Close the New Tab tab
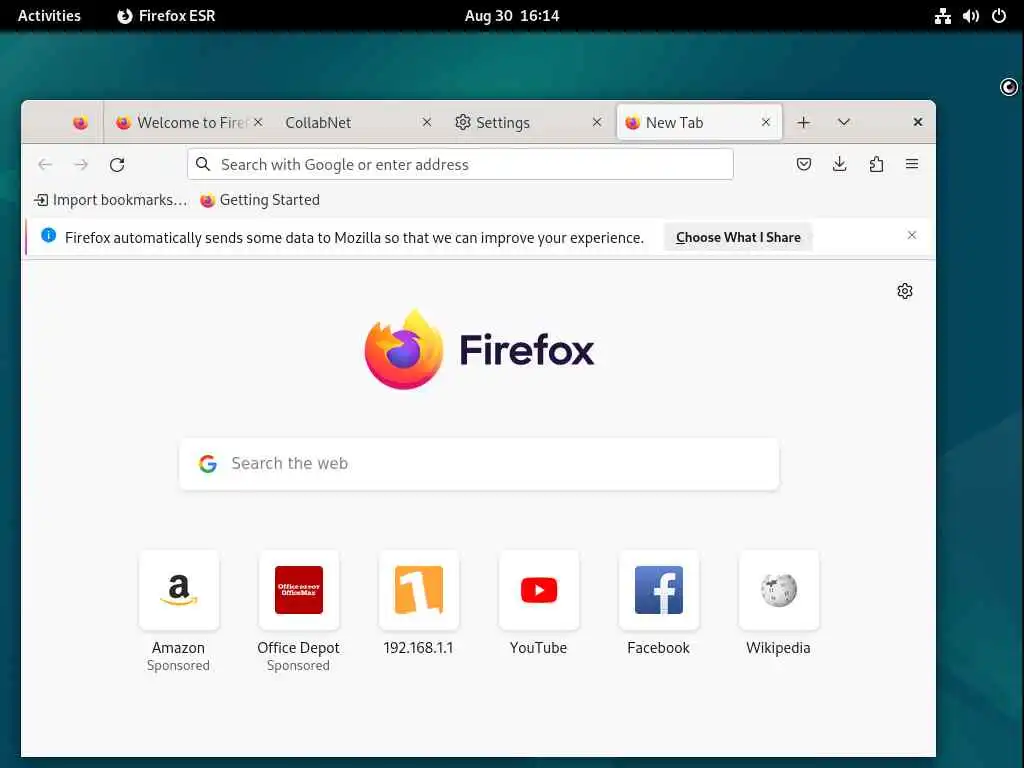The image size is (1024, 768). [x=766, y=122]
